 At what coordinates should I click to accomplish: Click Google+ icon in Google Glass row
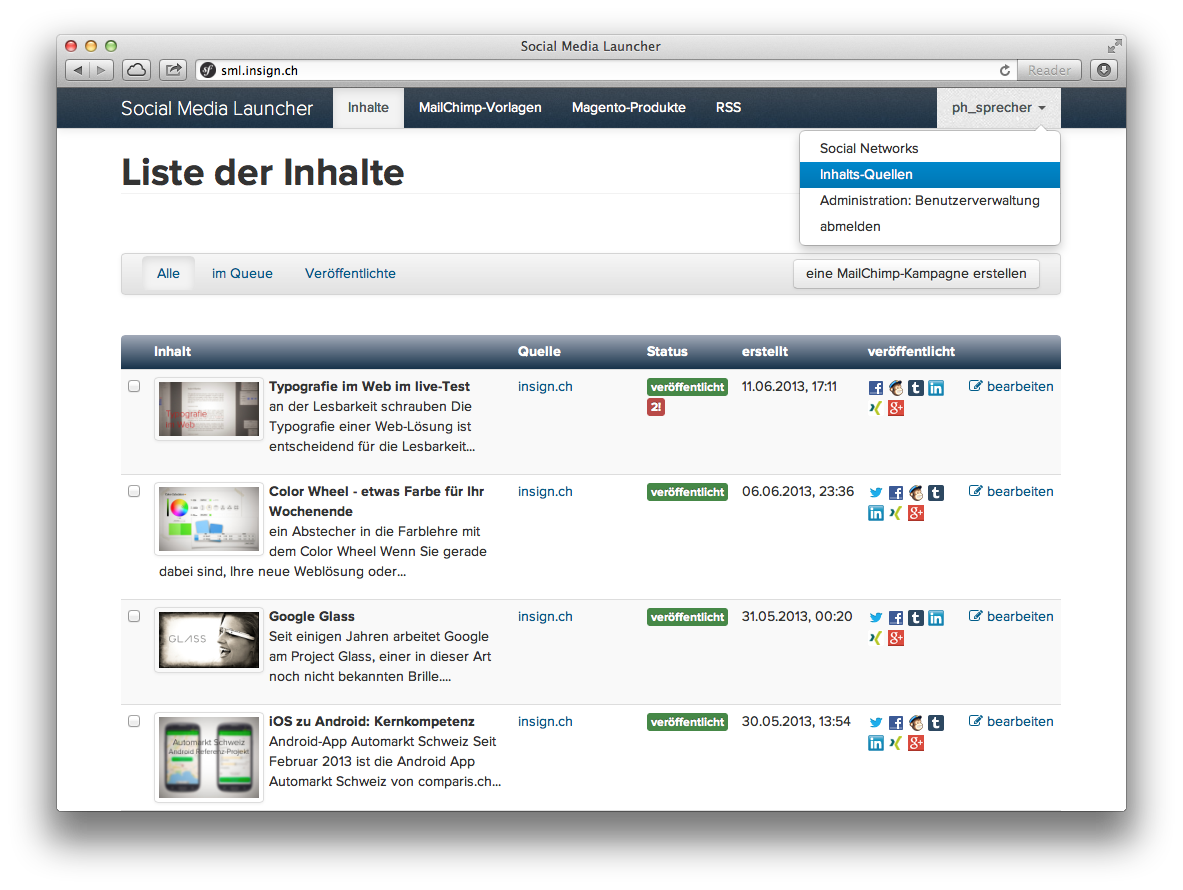(896, 638)
